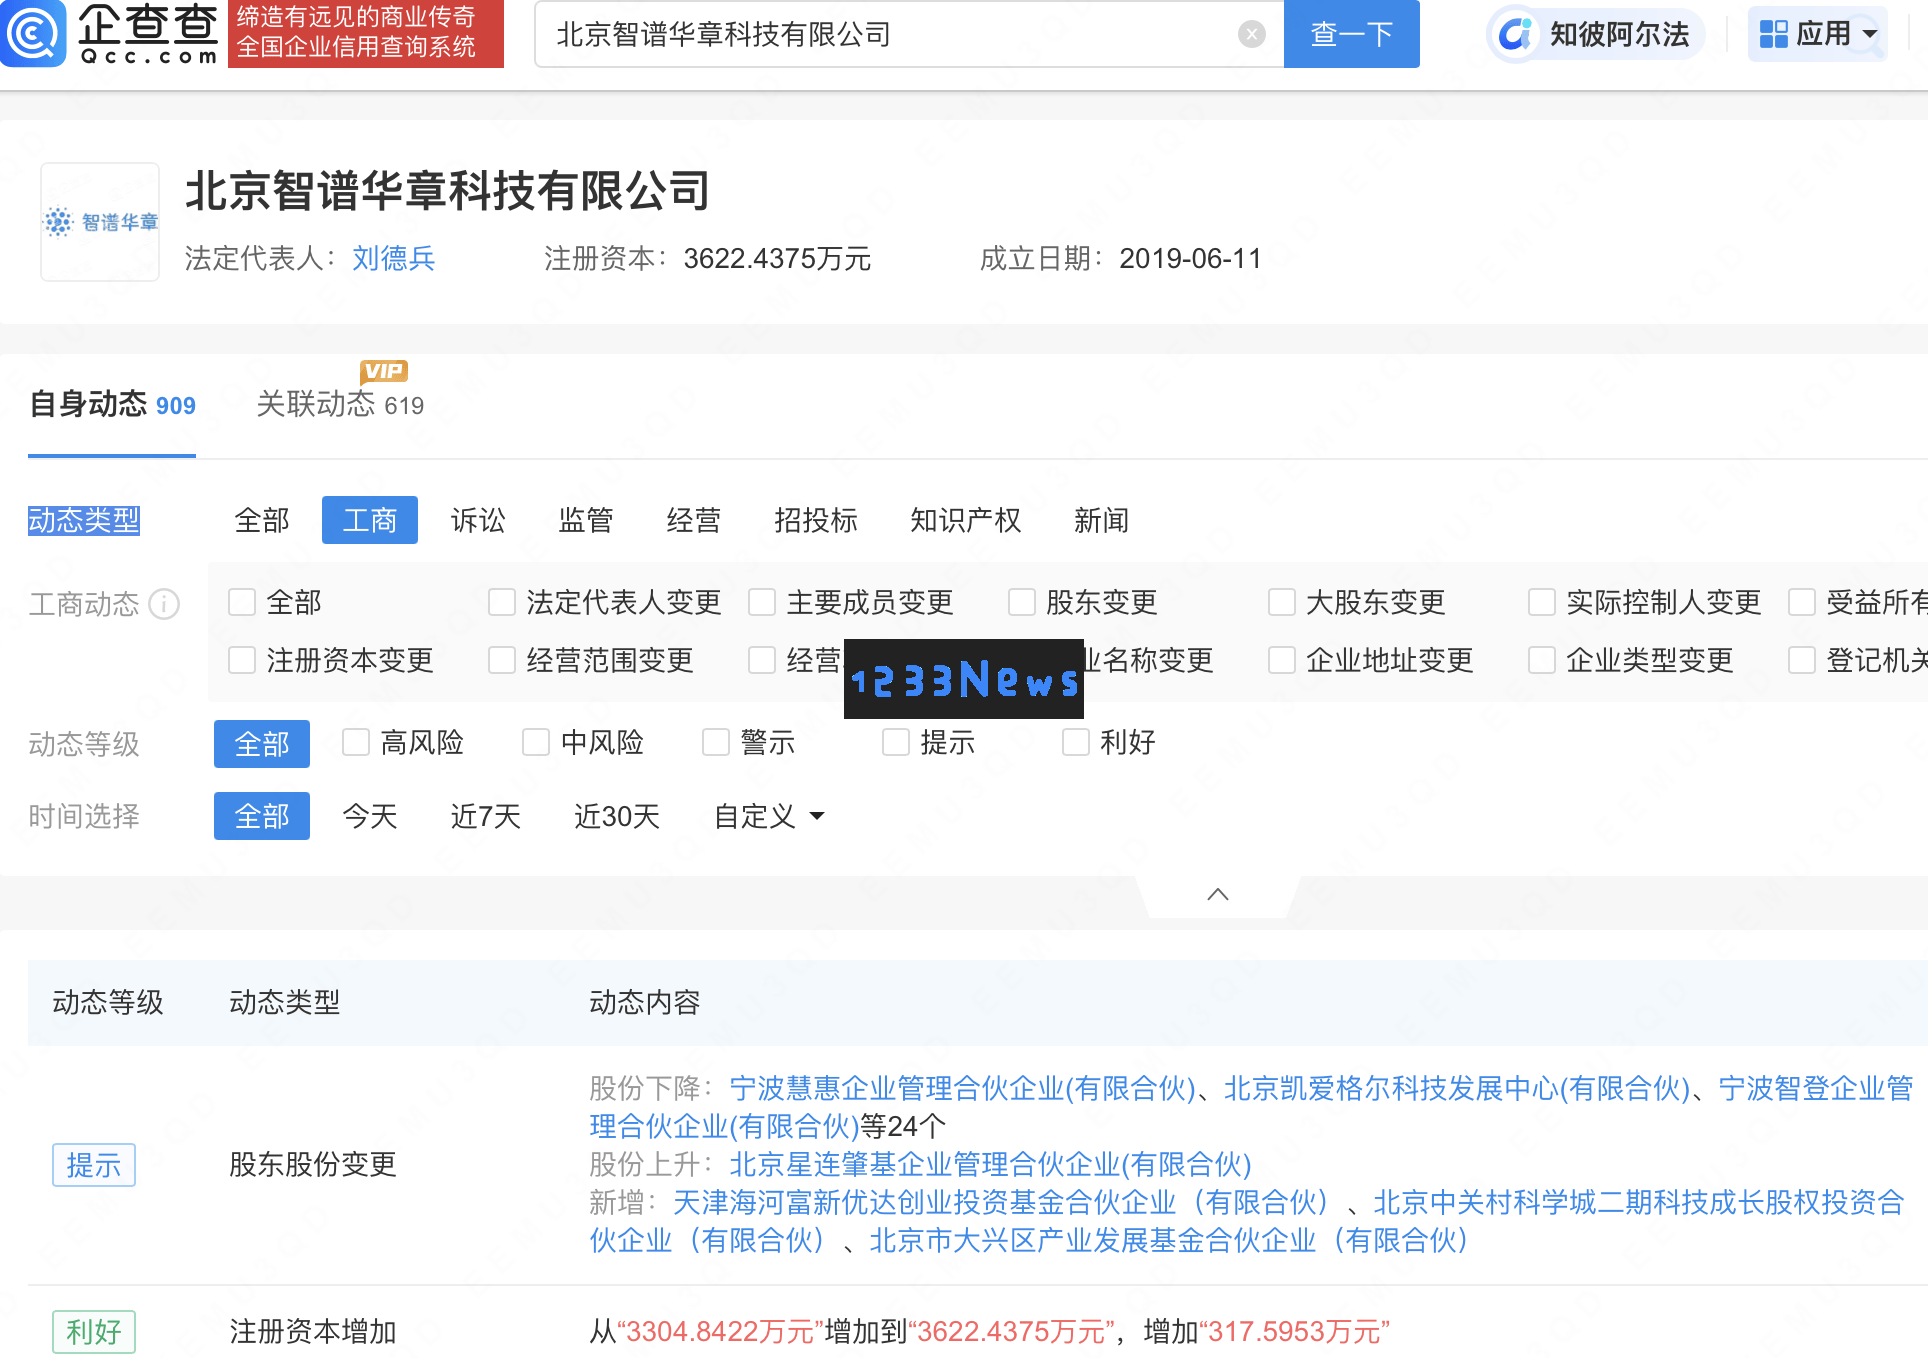Check 企业类型变更 checkbox
1928x1358 pixels.
click(1542, 660)
